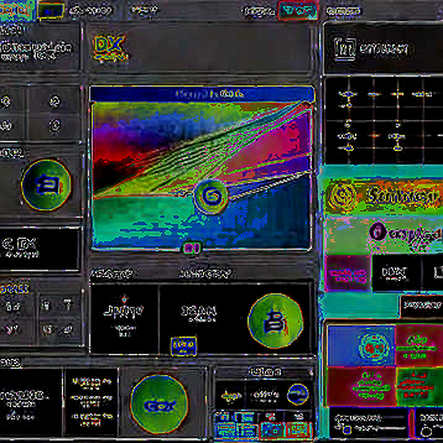Click the magenta-labelled purple button on the right

(348, 274)
